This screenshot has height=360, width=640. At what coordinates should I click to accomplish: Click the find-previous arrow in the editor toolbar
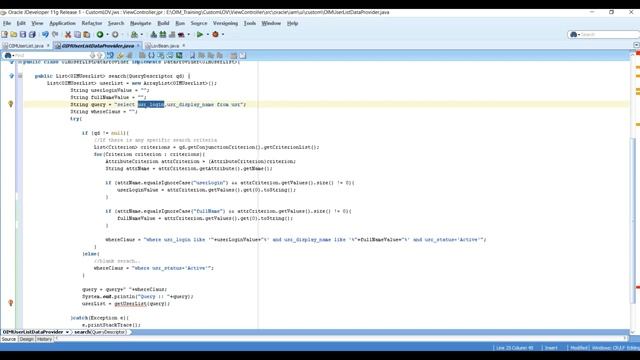pos(99,55)
